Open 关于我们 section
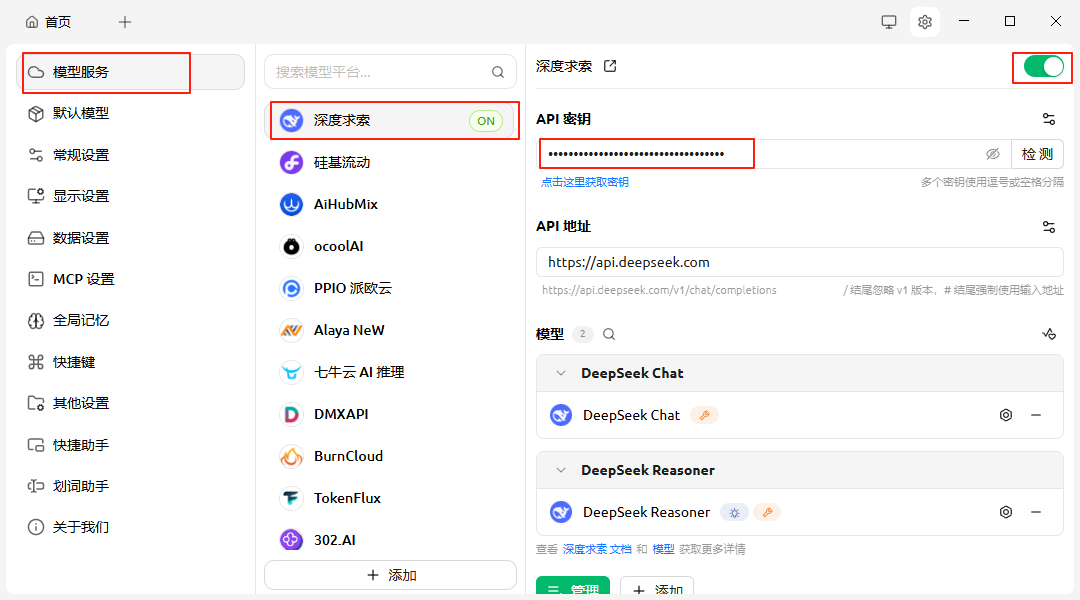 click(130, 528)
